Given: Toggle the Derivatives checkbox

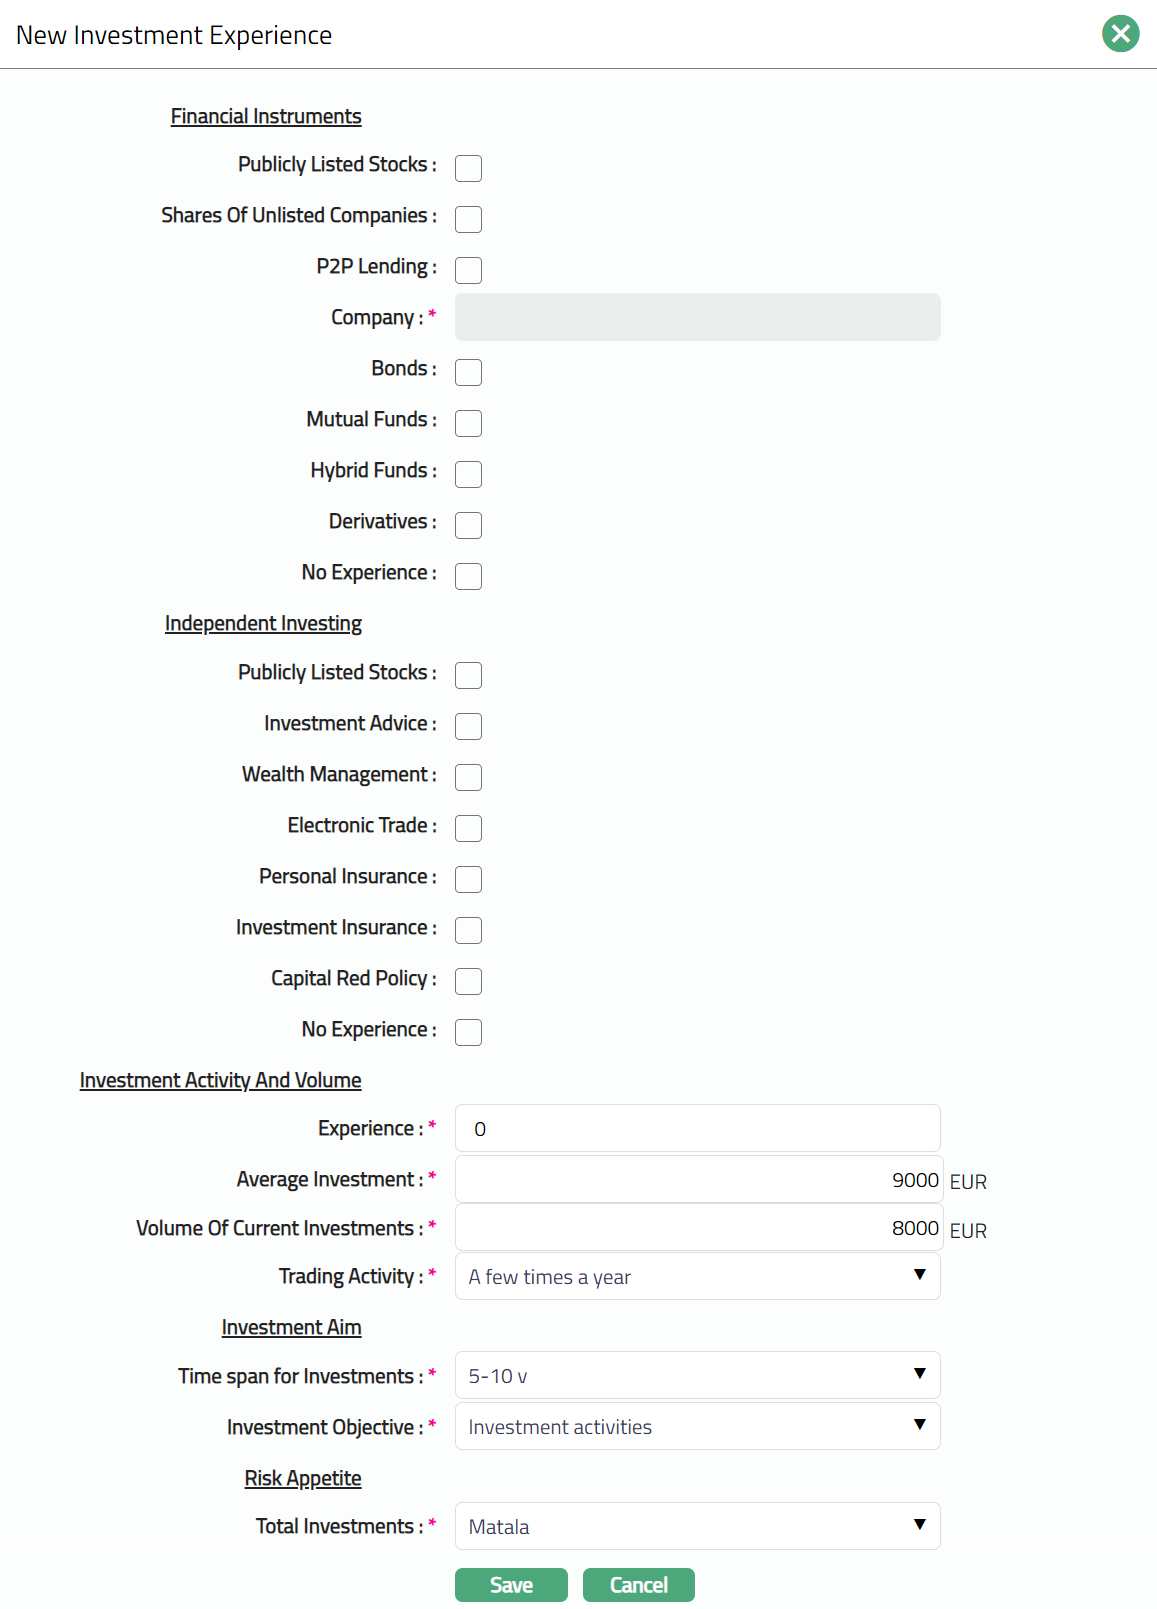Looking at the screenshot, I should click(x=468, y=525).
